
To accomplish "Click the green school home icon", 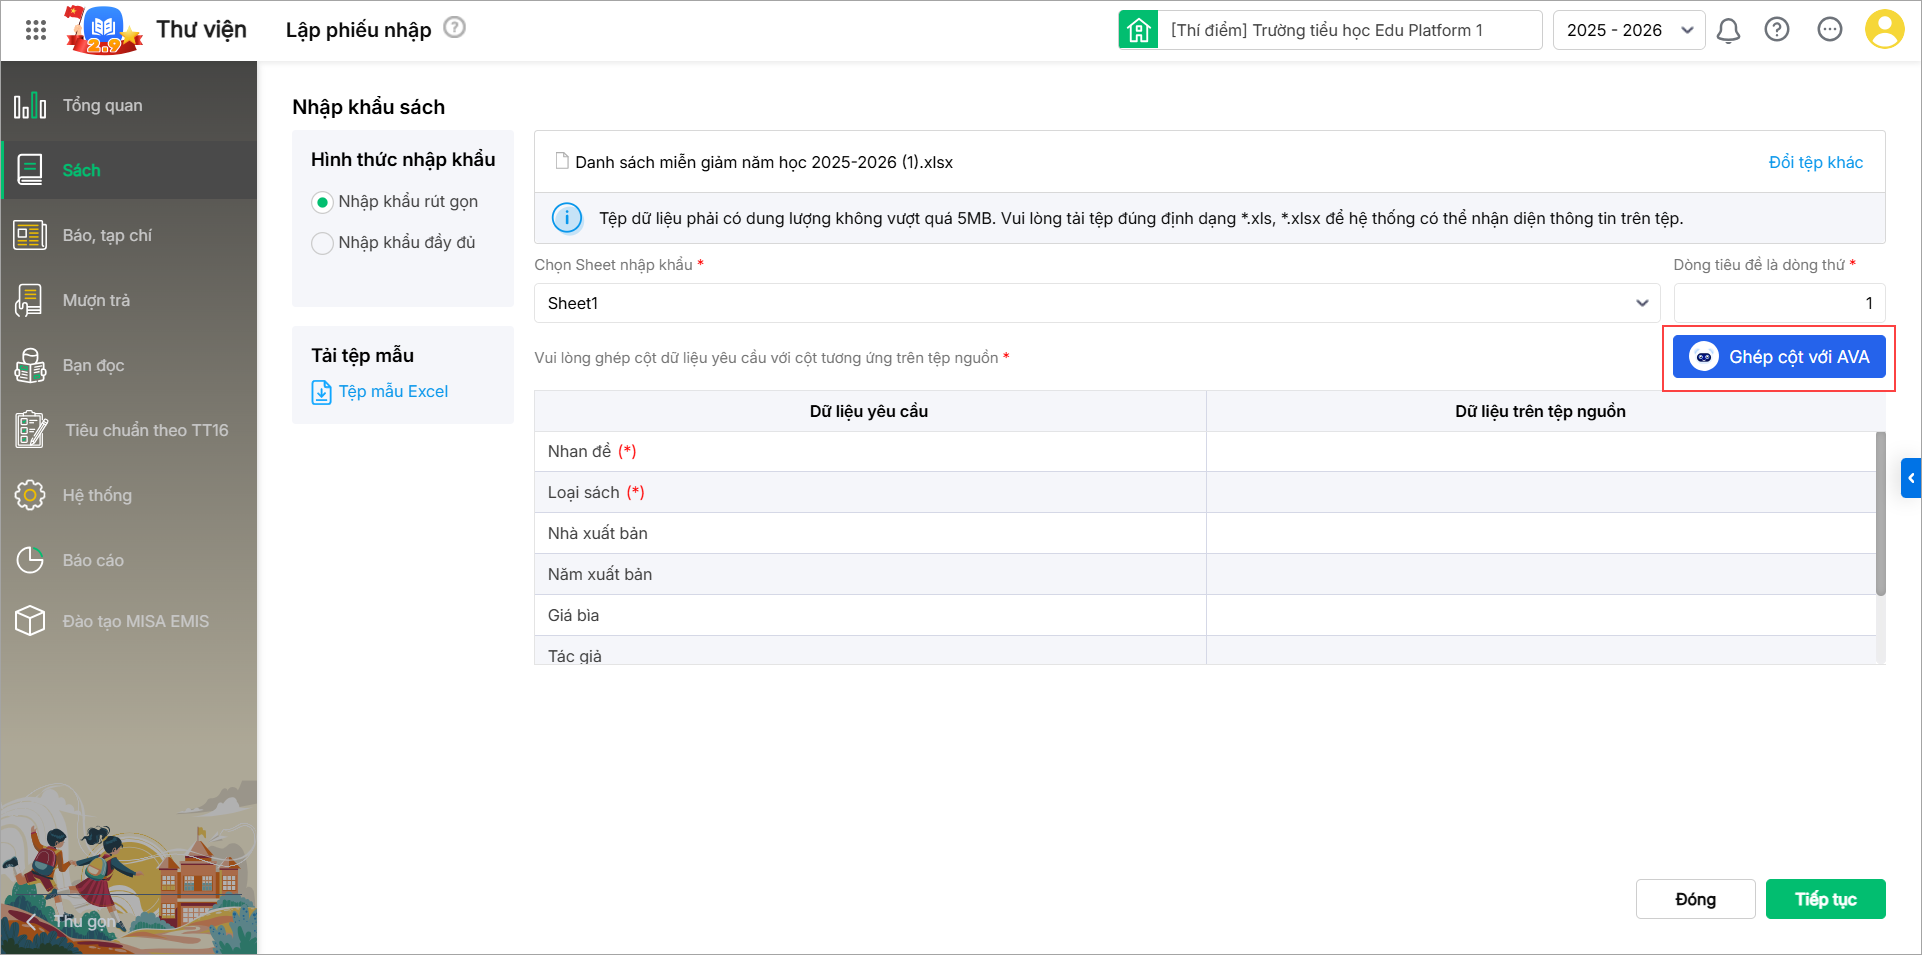I will 1138,30.
